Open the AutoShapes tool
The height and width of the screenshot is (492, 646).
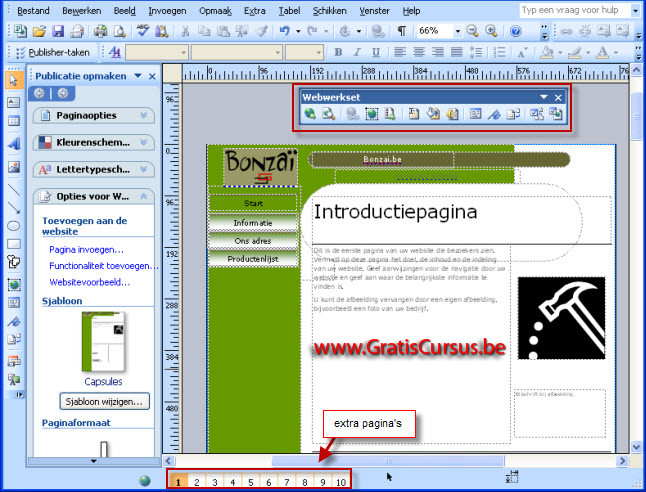click(14, 262)
